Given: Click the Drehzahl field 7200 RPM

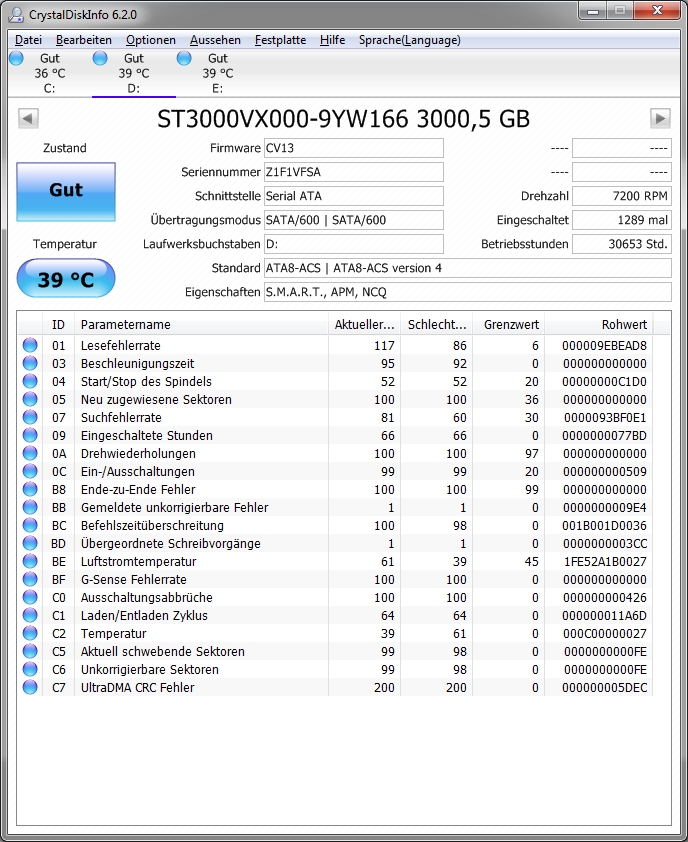Looking at the screenshot, I should tap(622, 196).
